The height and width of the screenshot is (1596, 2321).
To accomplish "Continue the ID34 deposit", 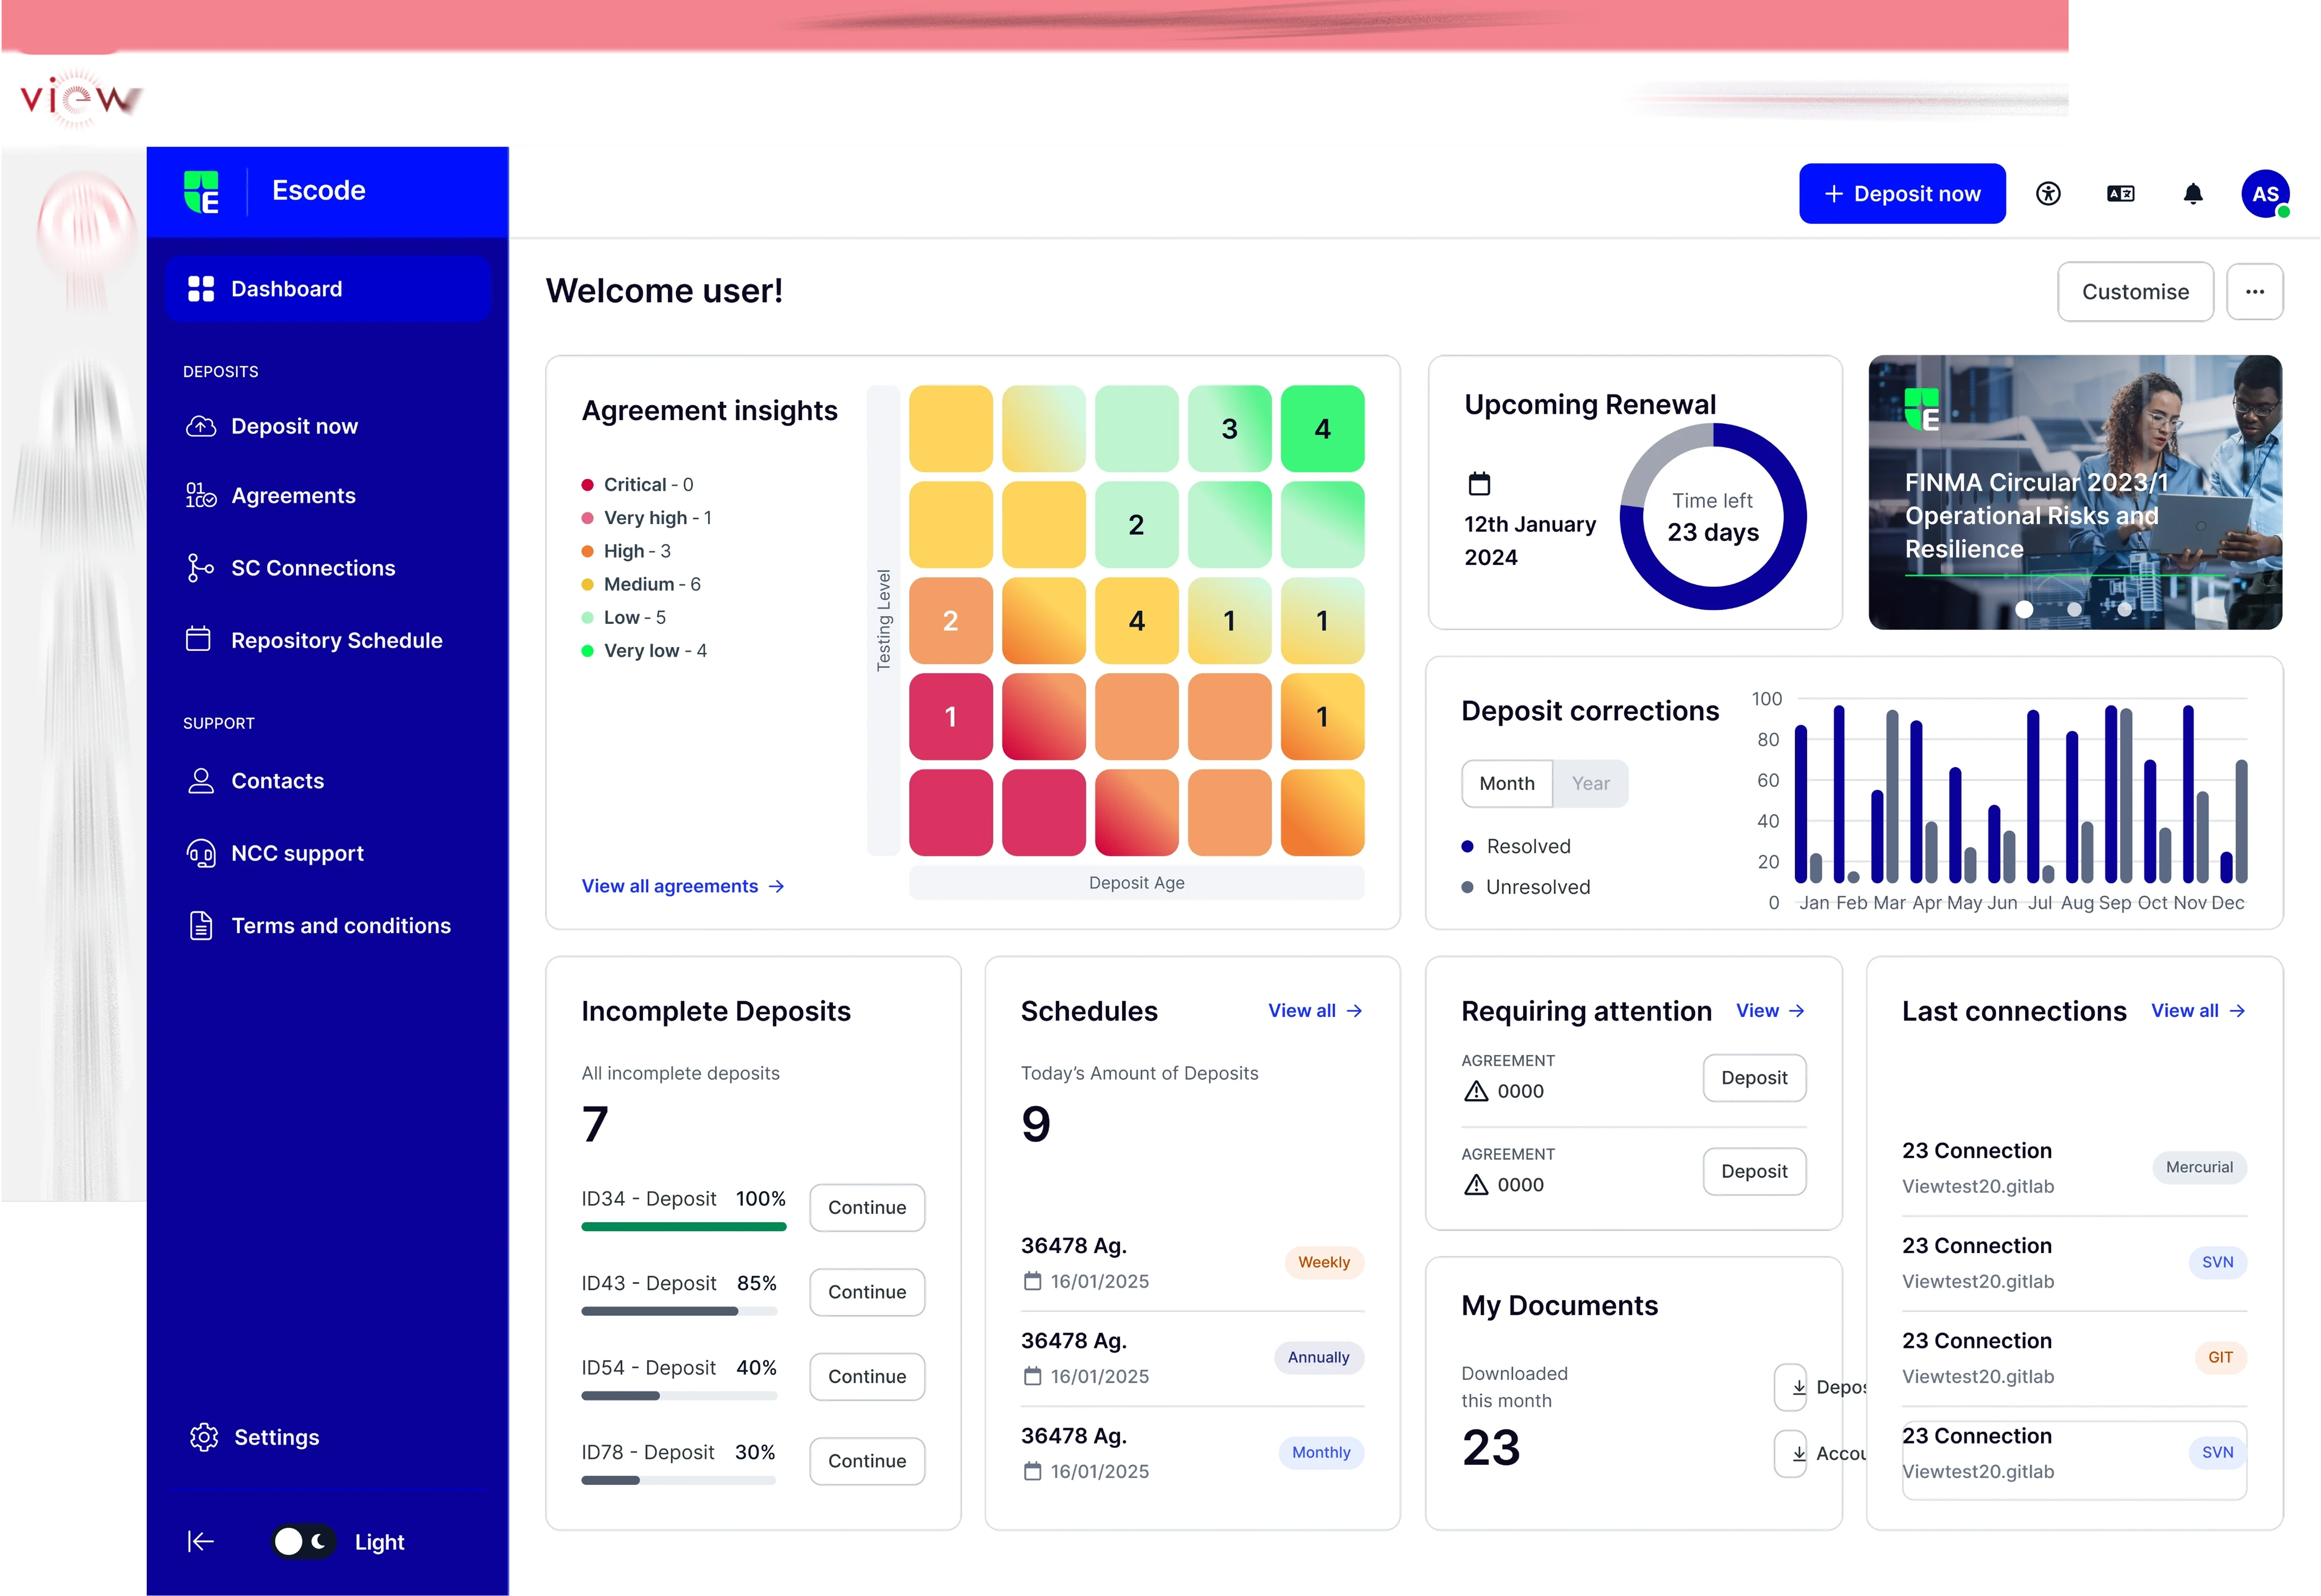I will pyautogui.click(x=867, y=1207).
